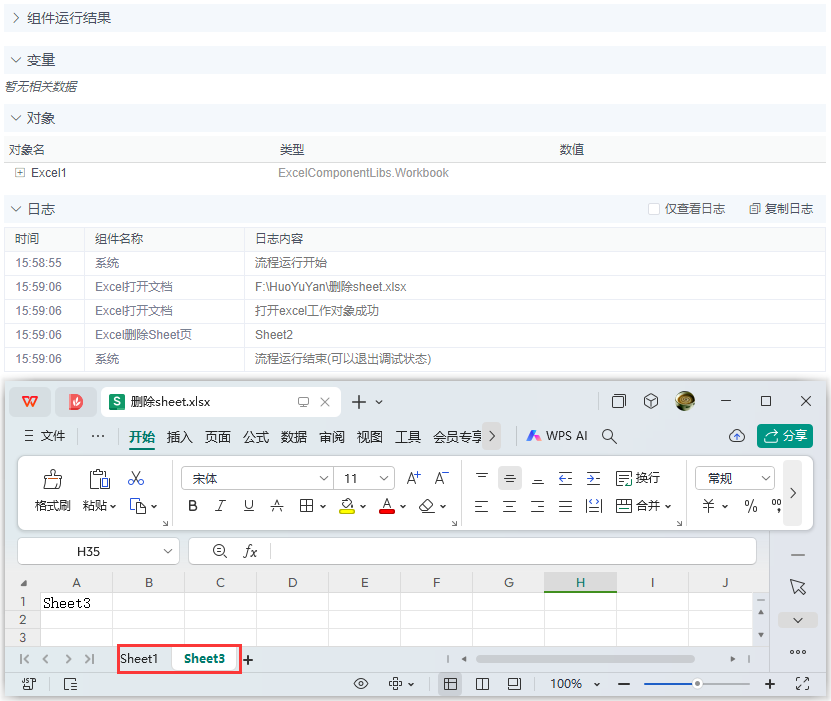The height and width of the screenshot is (701, 831).
Task: Enable the 仅查看日志 checkbox
Action: point(655,208)
